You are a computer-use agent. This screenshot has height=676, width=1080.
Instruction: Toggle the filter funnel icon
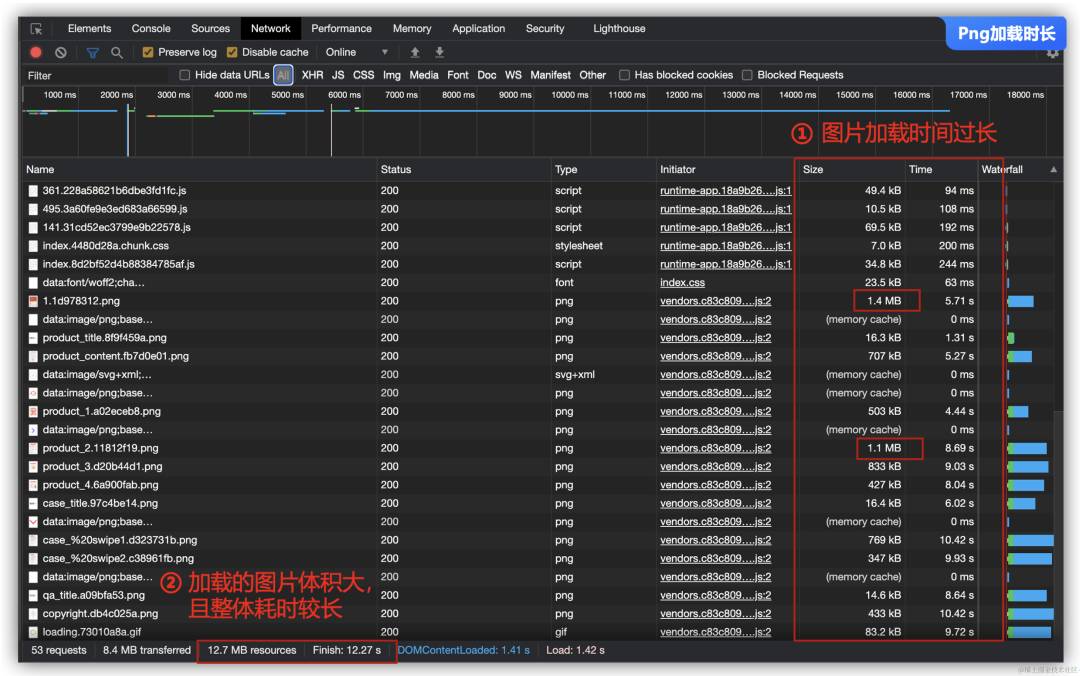93,52
